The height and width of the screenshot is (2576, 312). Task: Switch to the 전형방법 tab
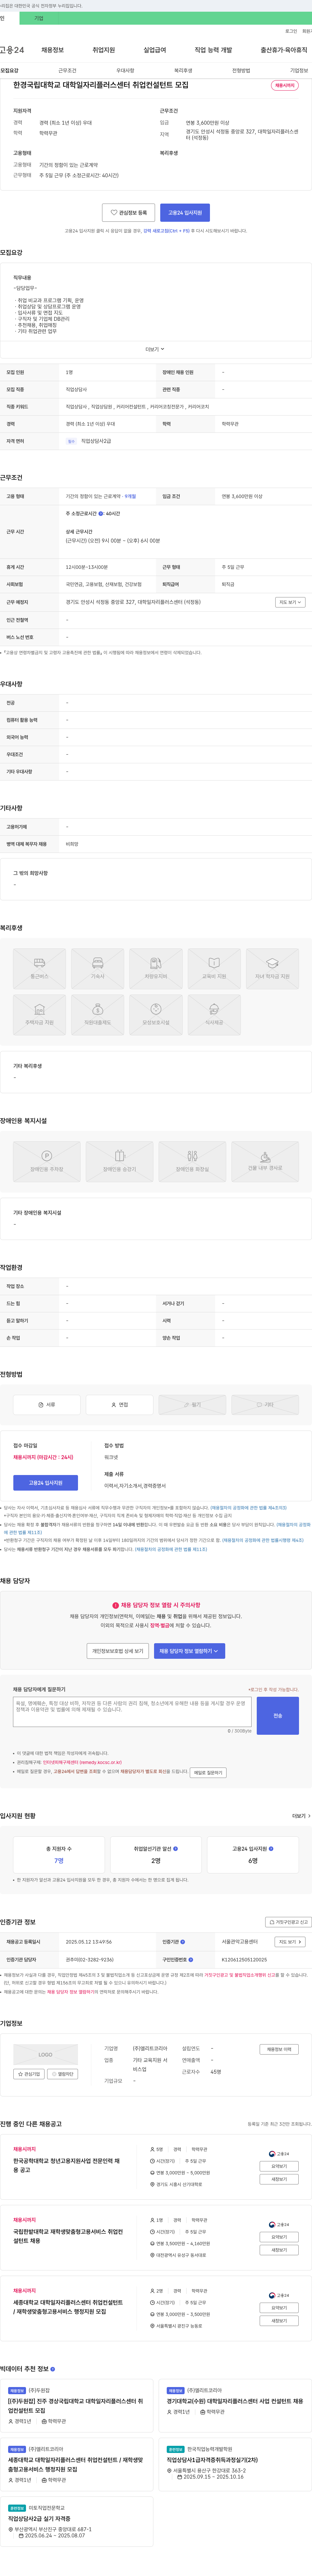241,71
